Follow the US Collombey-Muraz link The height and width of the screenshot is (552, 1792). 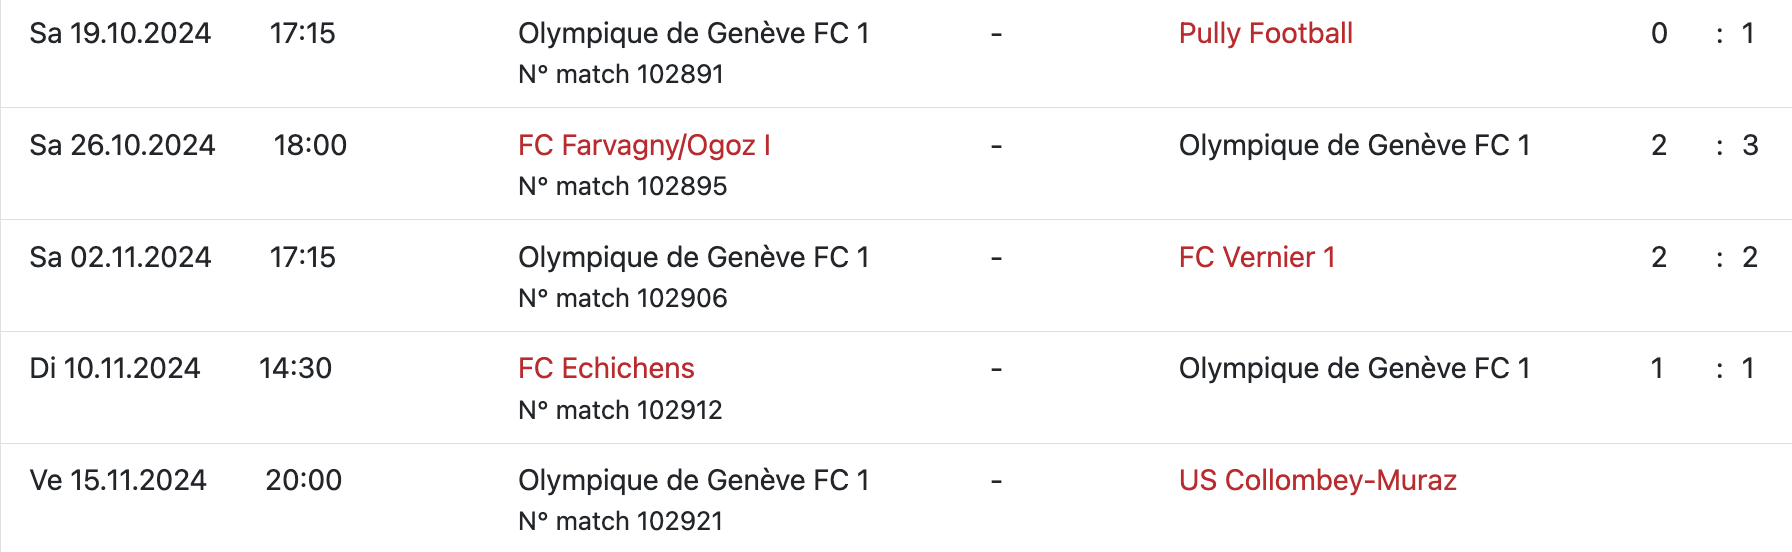(1317, 481)
